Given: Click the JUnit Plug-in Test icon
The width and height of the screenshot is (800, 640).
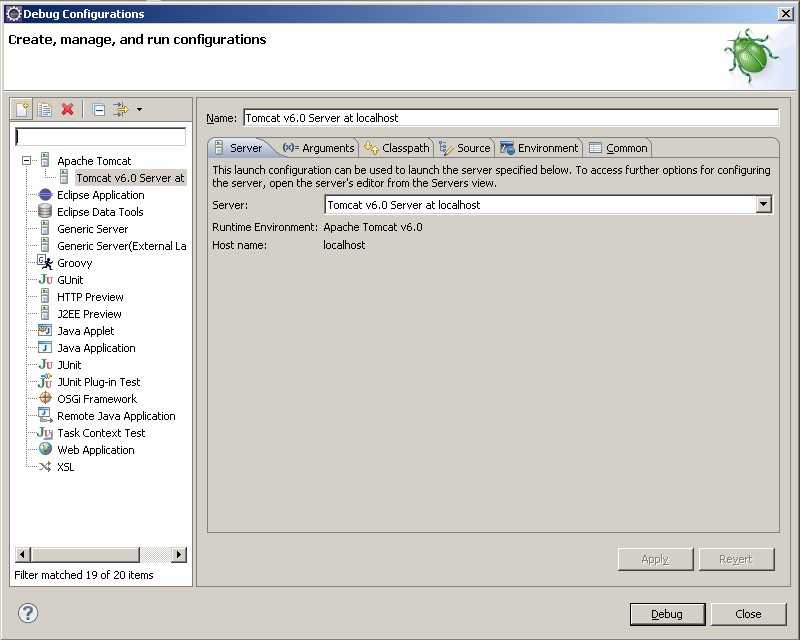Looking at the screenshot, I should click(45, 381).
